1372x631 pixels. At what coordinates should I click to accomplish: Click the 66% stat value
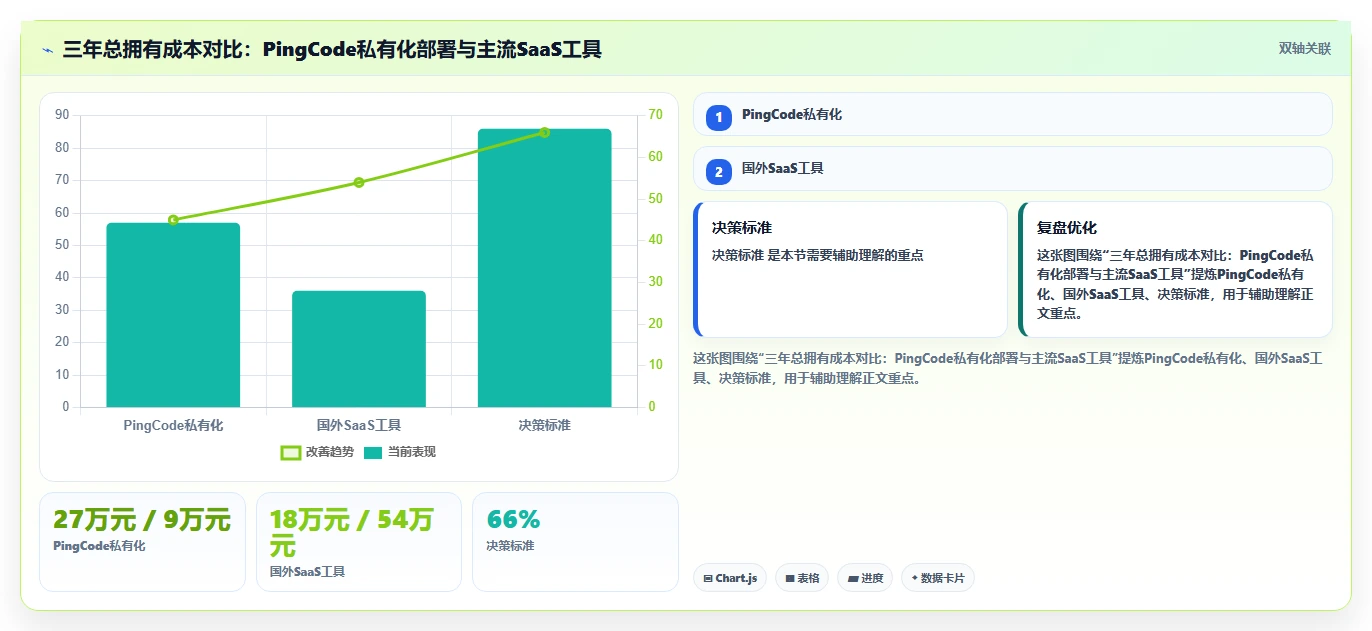pos(513,520)
